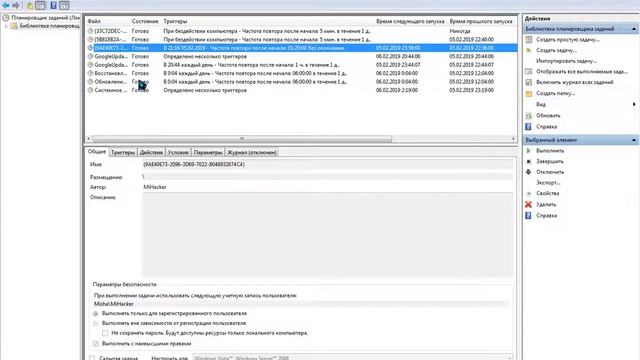Collapse the Выбранный элемент section
Screen dimensions: 640x360
point(634,140)
